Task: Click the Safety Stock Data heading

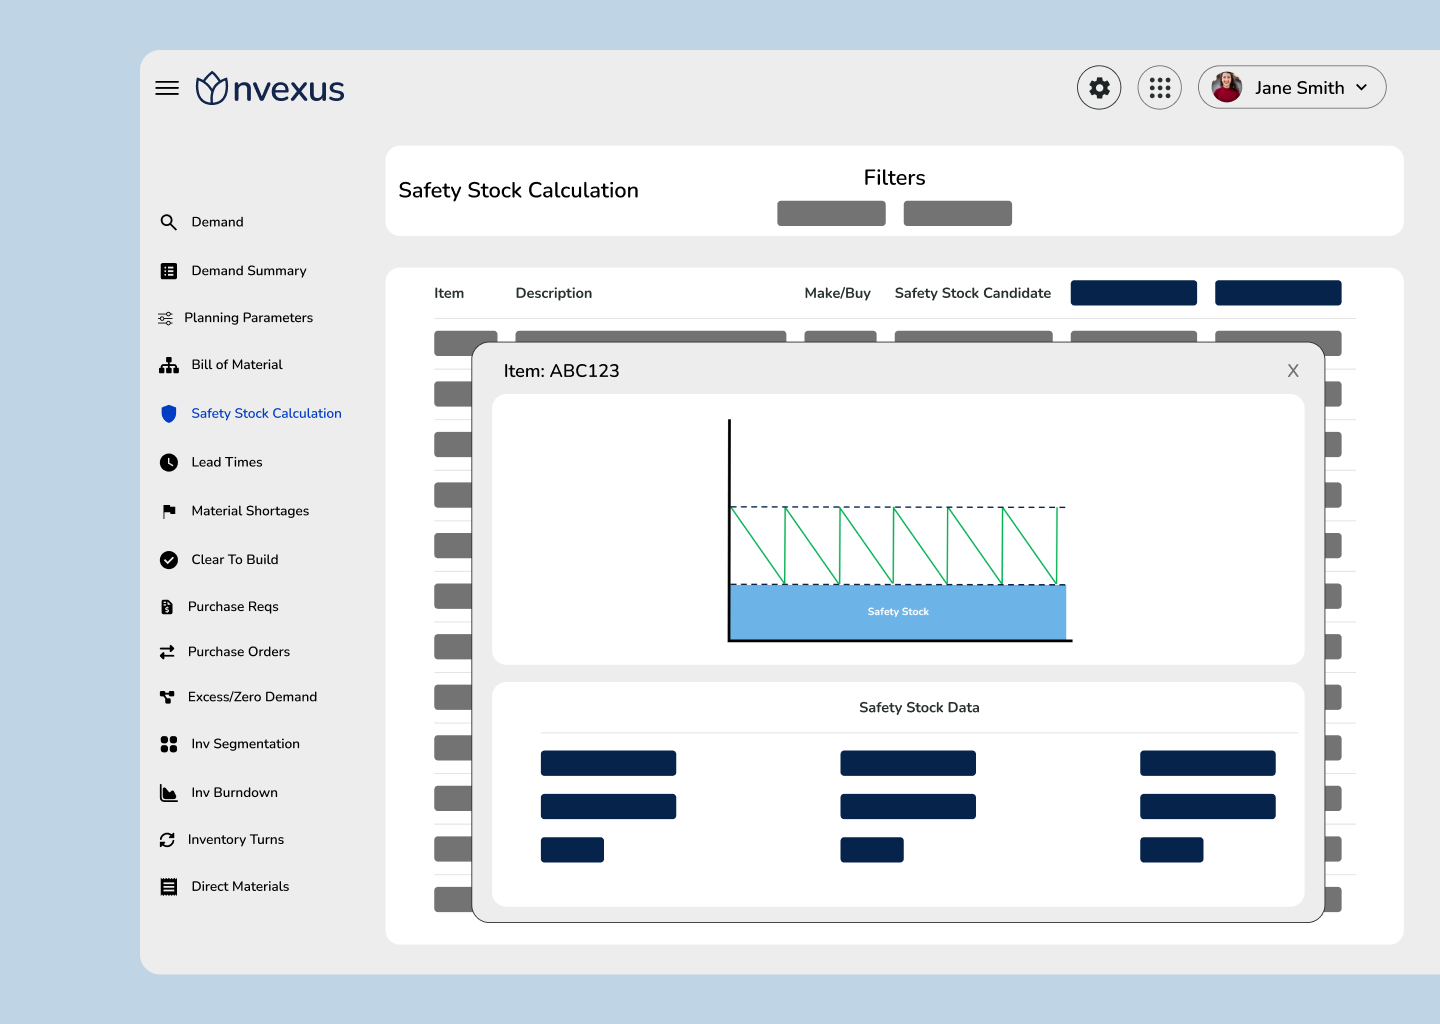Action: 919,708
